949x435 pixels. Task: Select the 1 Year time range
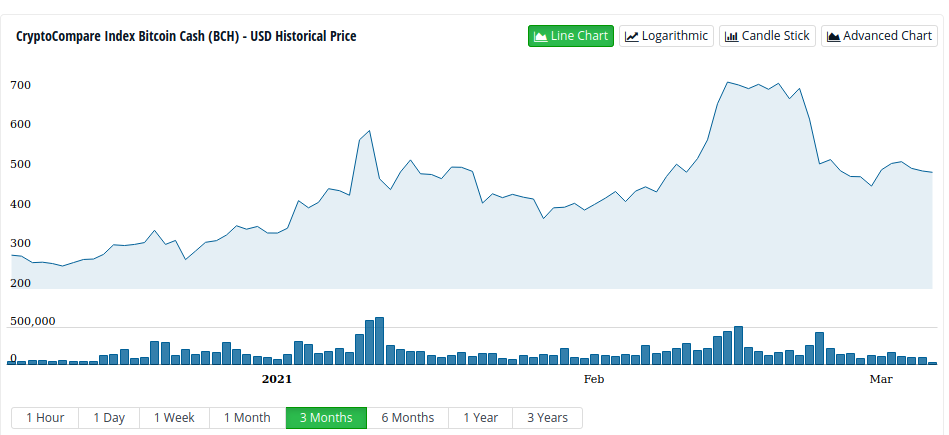tap(481, 417)
